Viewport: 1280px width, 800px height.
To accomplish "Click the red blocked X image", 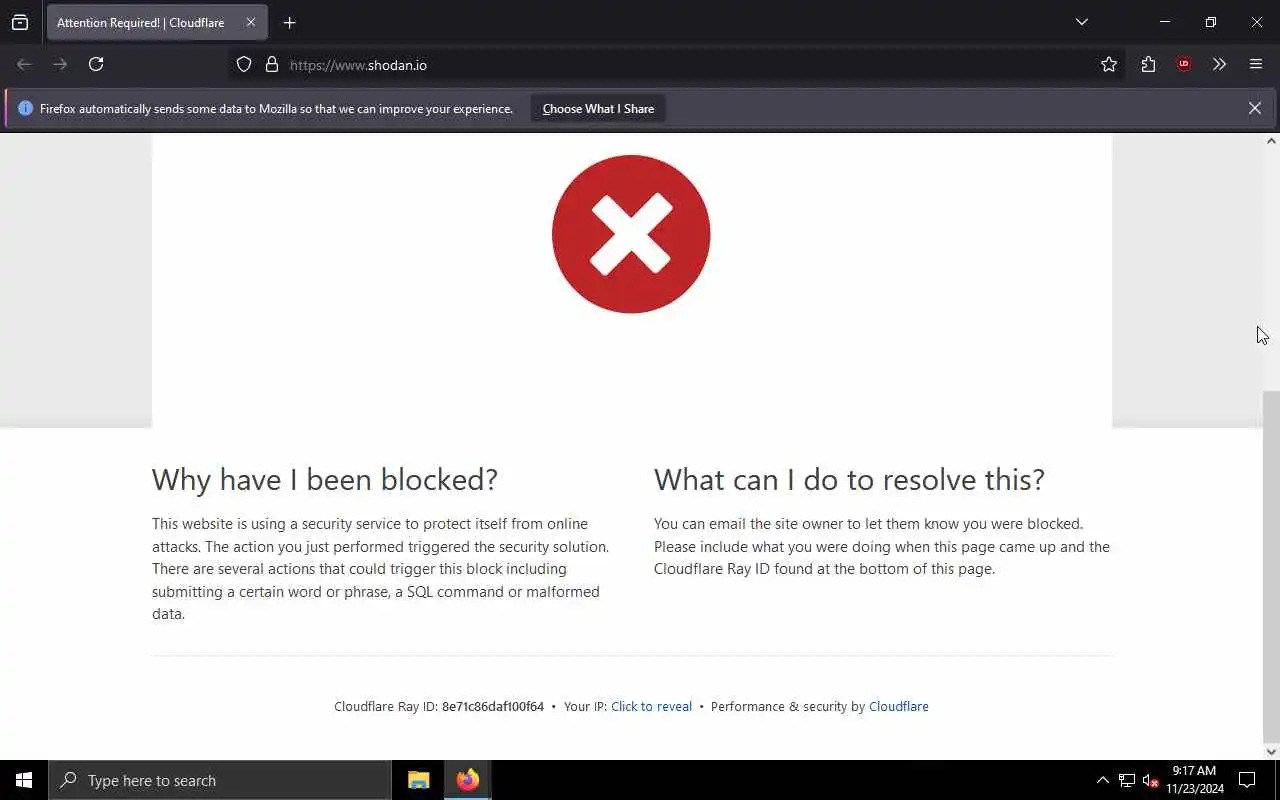I will [631, 234].
